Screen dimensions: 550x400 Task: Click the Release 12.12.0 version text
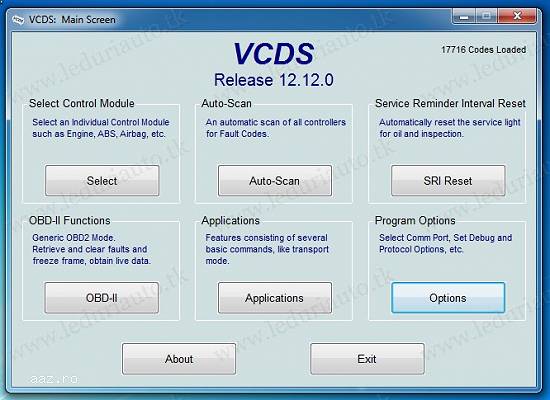[274, 80]
